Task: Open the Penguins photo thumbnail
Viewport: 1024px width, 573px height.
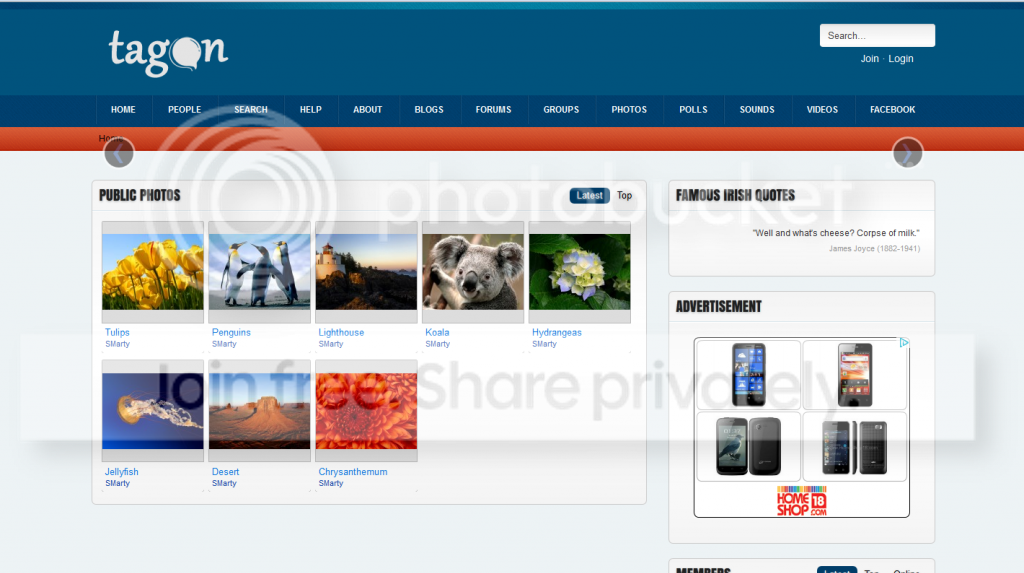Action: pyautogui.click(x=259, y=272)
